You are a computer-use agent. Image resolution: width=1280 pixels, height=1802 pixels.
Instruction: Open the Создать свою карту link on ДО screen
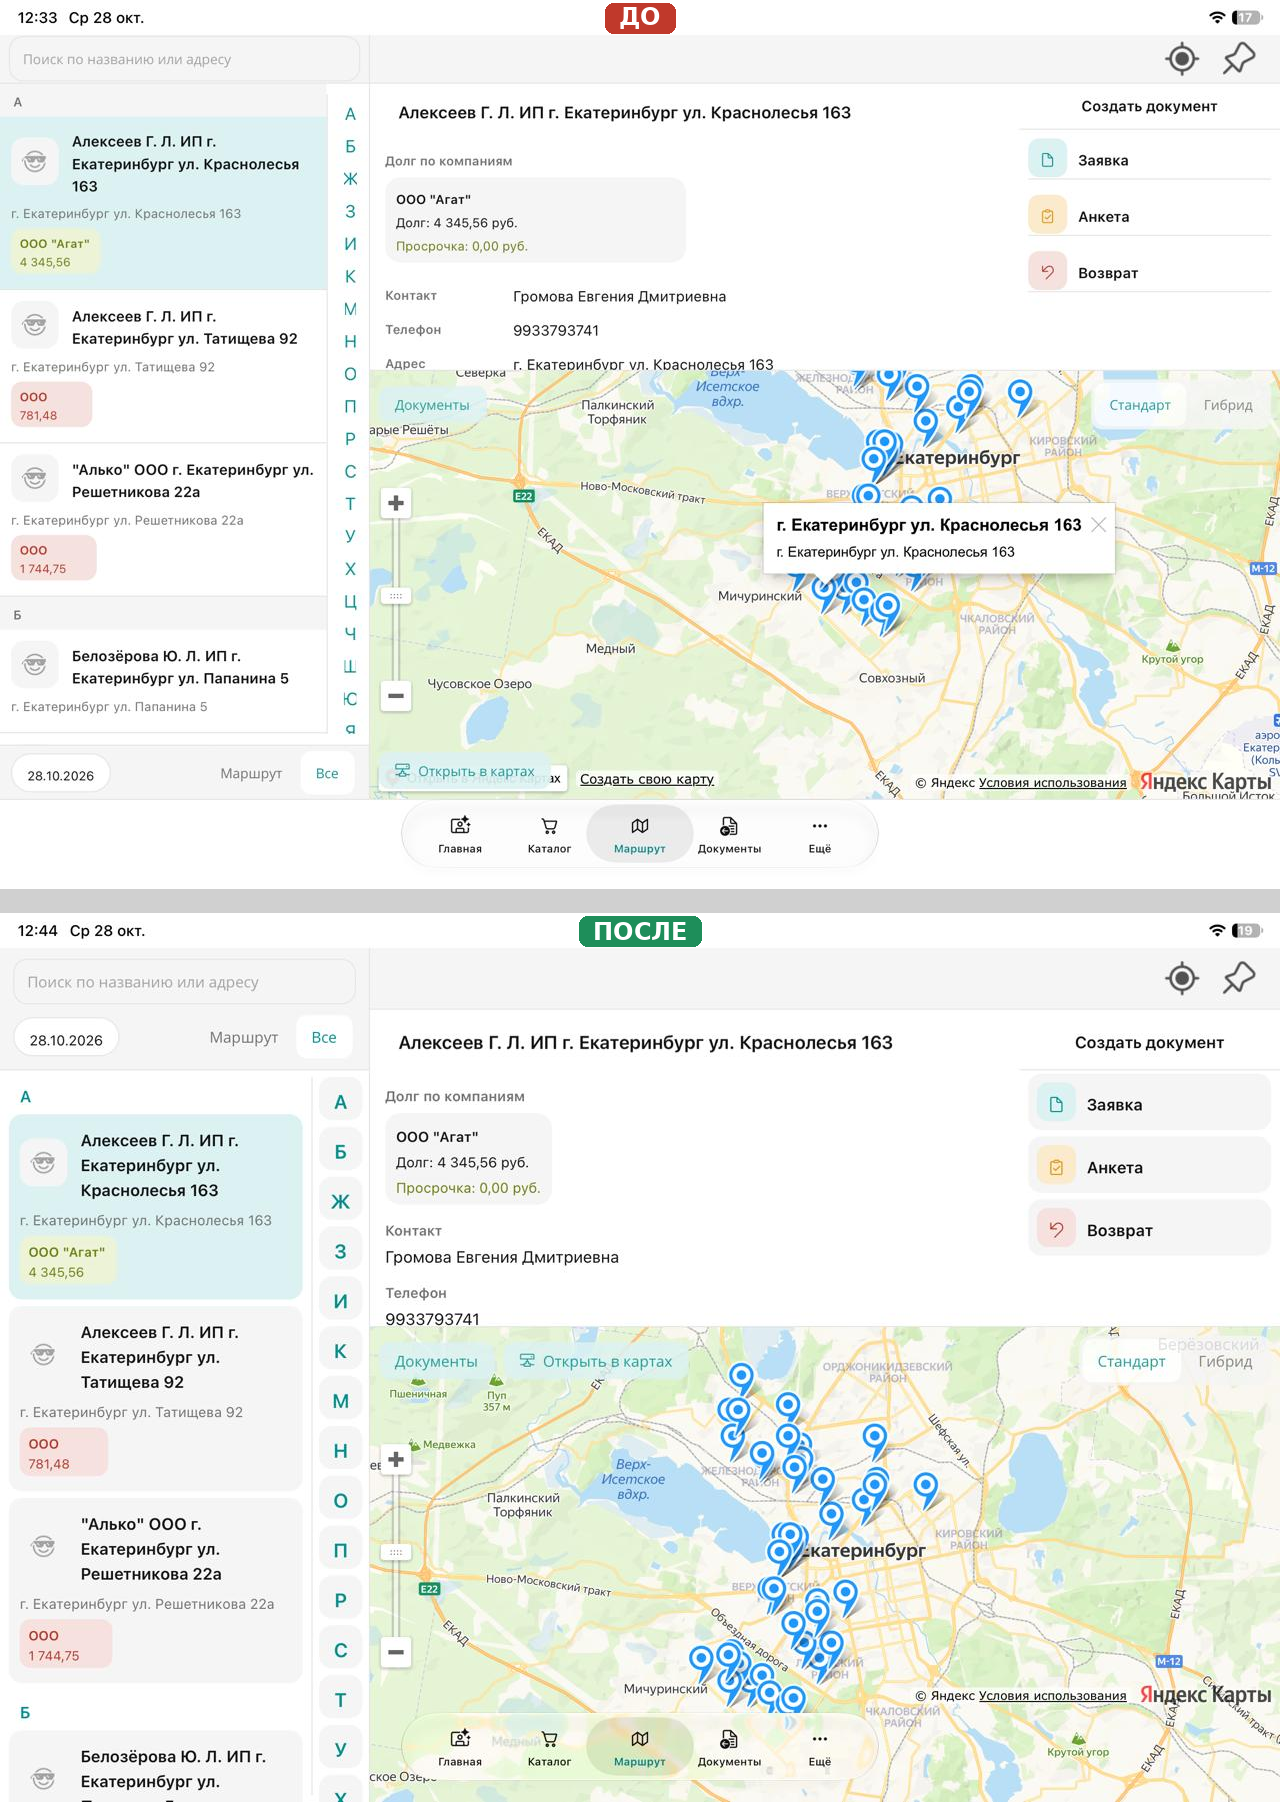click(647, 779)
